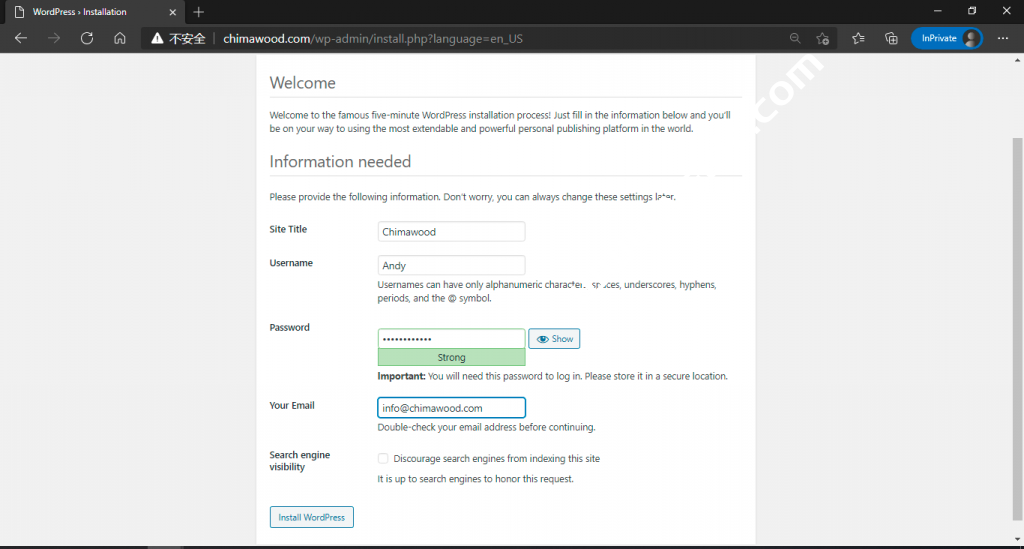Close the WordPress Installation tab
This screenshot has width=1024, height=549.
coord(172,12)
